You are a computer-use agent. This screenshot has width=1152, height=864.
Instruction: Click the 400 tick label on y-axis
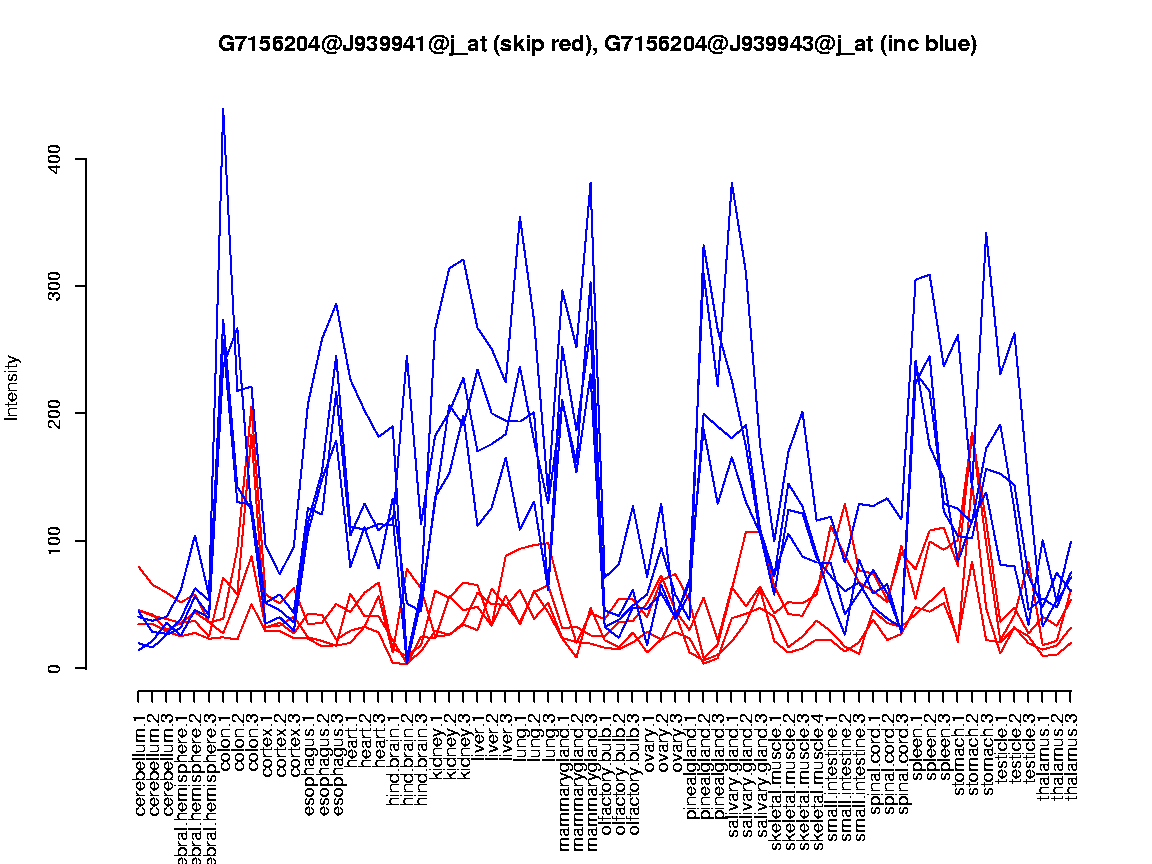tap(55, 159)
